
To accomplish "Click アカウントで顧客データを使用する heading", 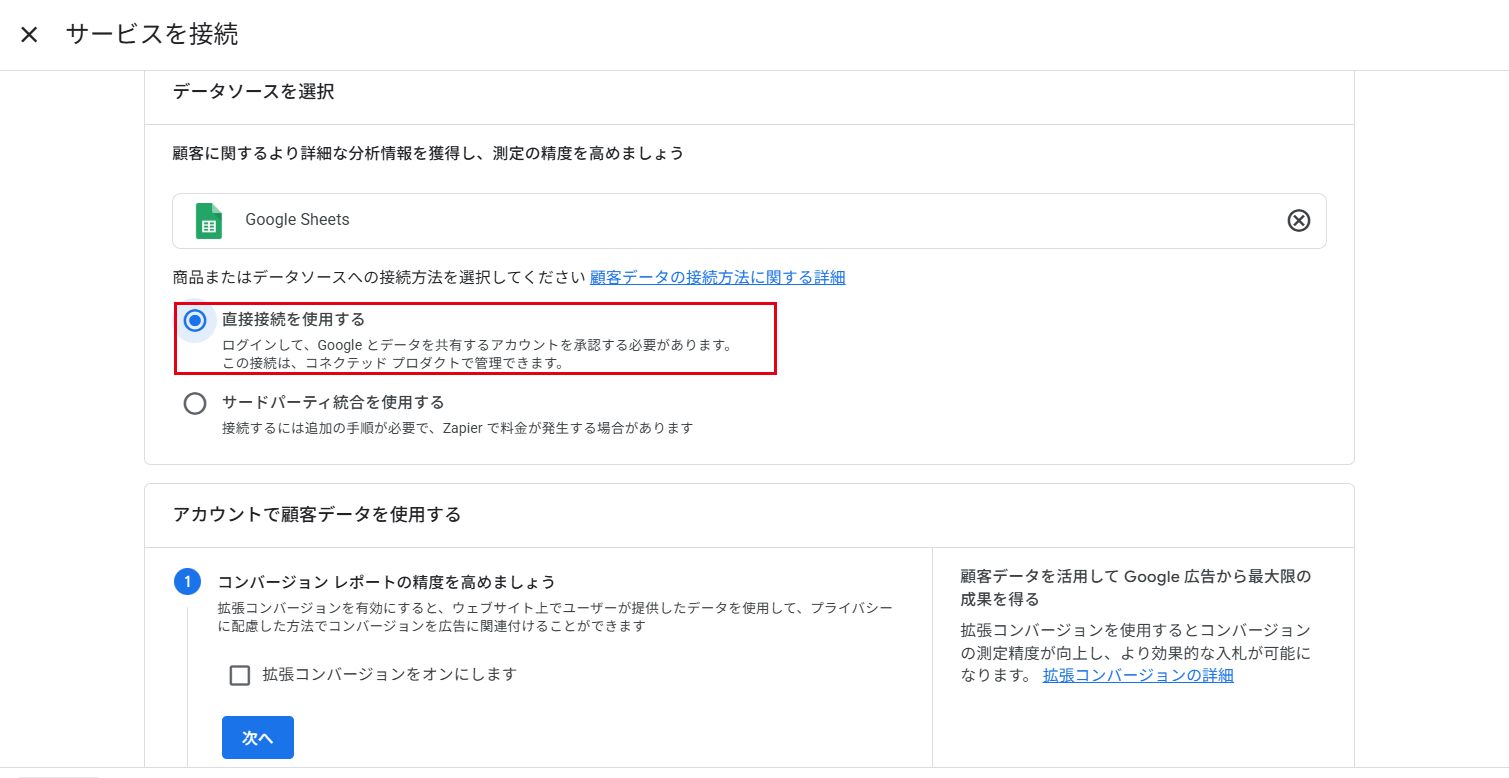I will [317, 515].
